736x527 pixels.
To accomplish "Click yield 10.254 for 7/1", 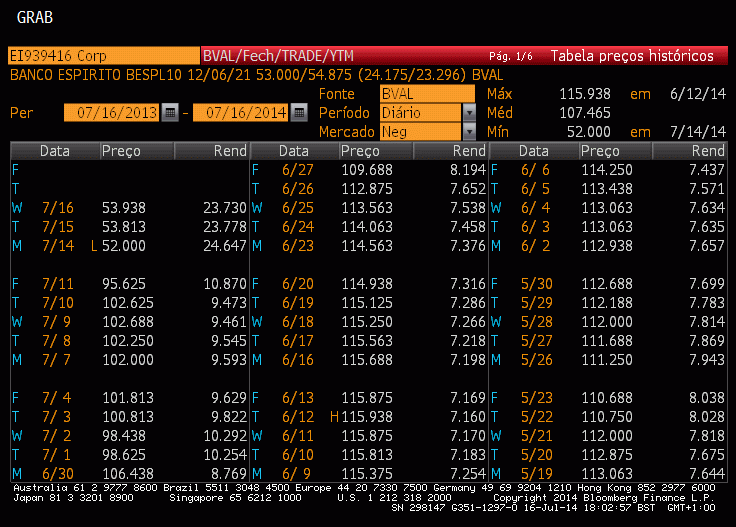I will 225,455.
